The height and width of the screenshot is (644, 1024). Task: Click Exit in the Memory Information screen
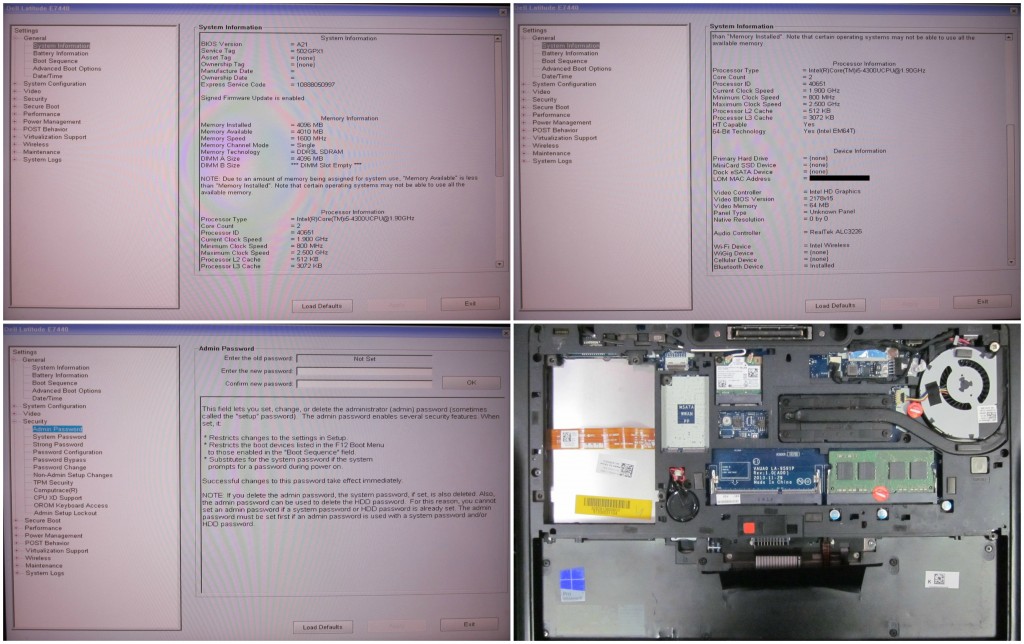click(470, 304)
